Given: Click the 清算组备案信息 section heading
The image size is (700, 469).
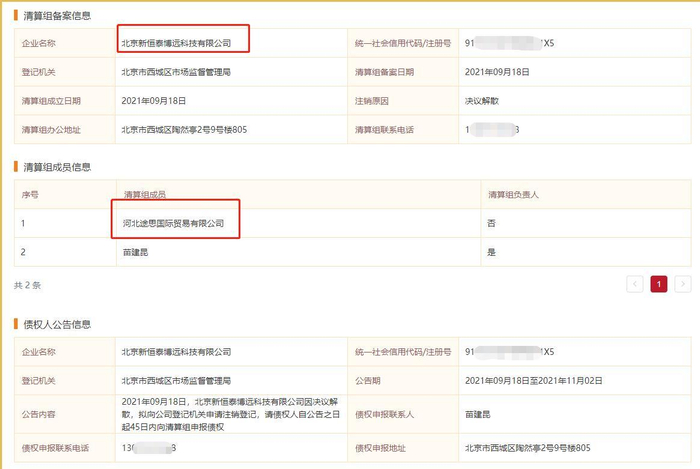Looking at the screenshot, I should [x=57, y=16].
